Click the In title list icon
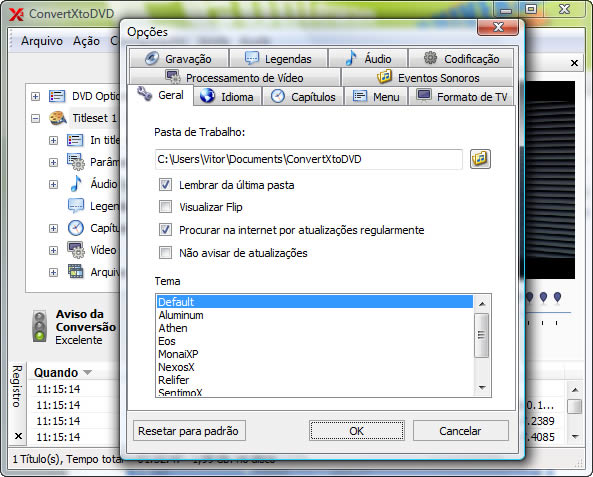 coord(75,140)
